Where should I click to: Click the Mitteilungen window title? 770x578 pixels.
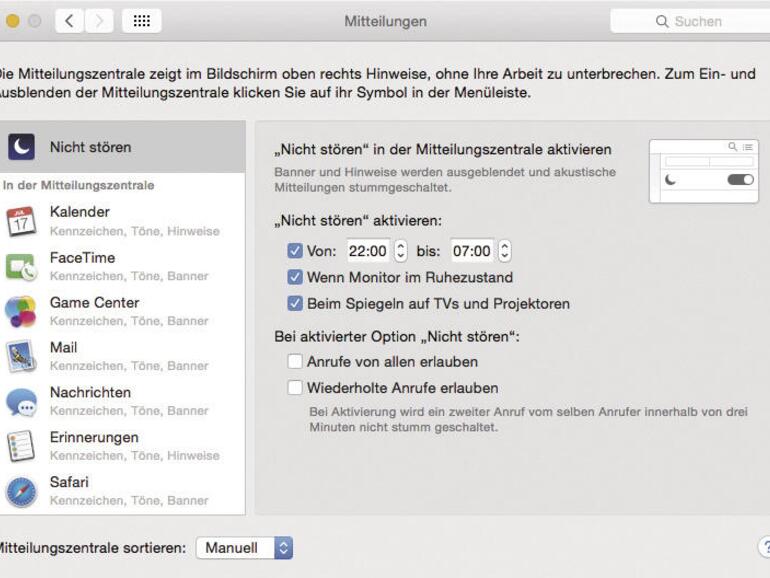[x=385, y=21]
